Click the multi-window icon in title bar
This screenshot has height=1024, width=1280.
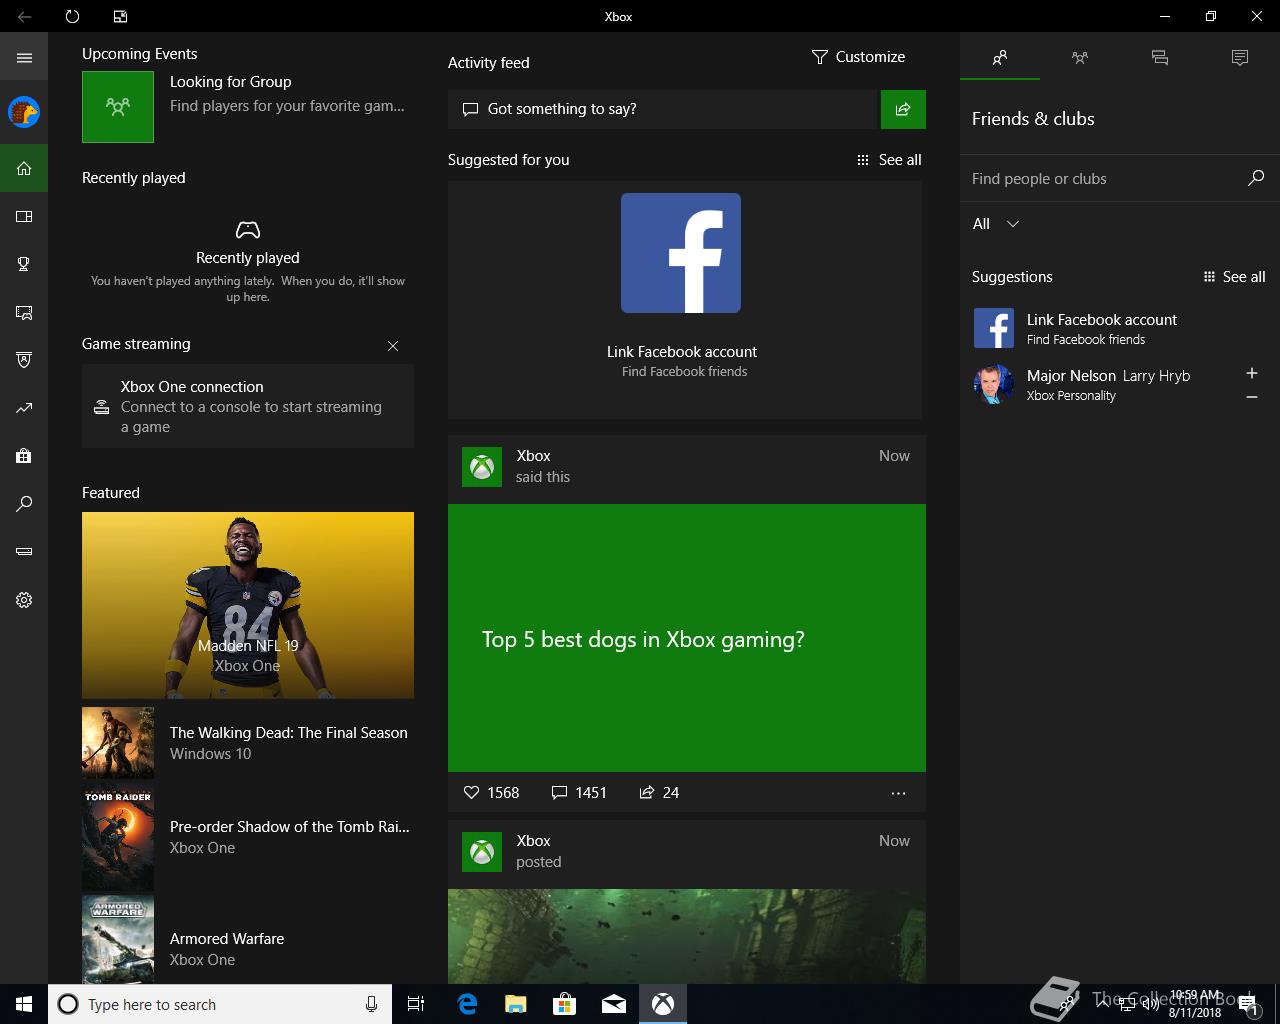pos(120,16)
